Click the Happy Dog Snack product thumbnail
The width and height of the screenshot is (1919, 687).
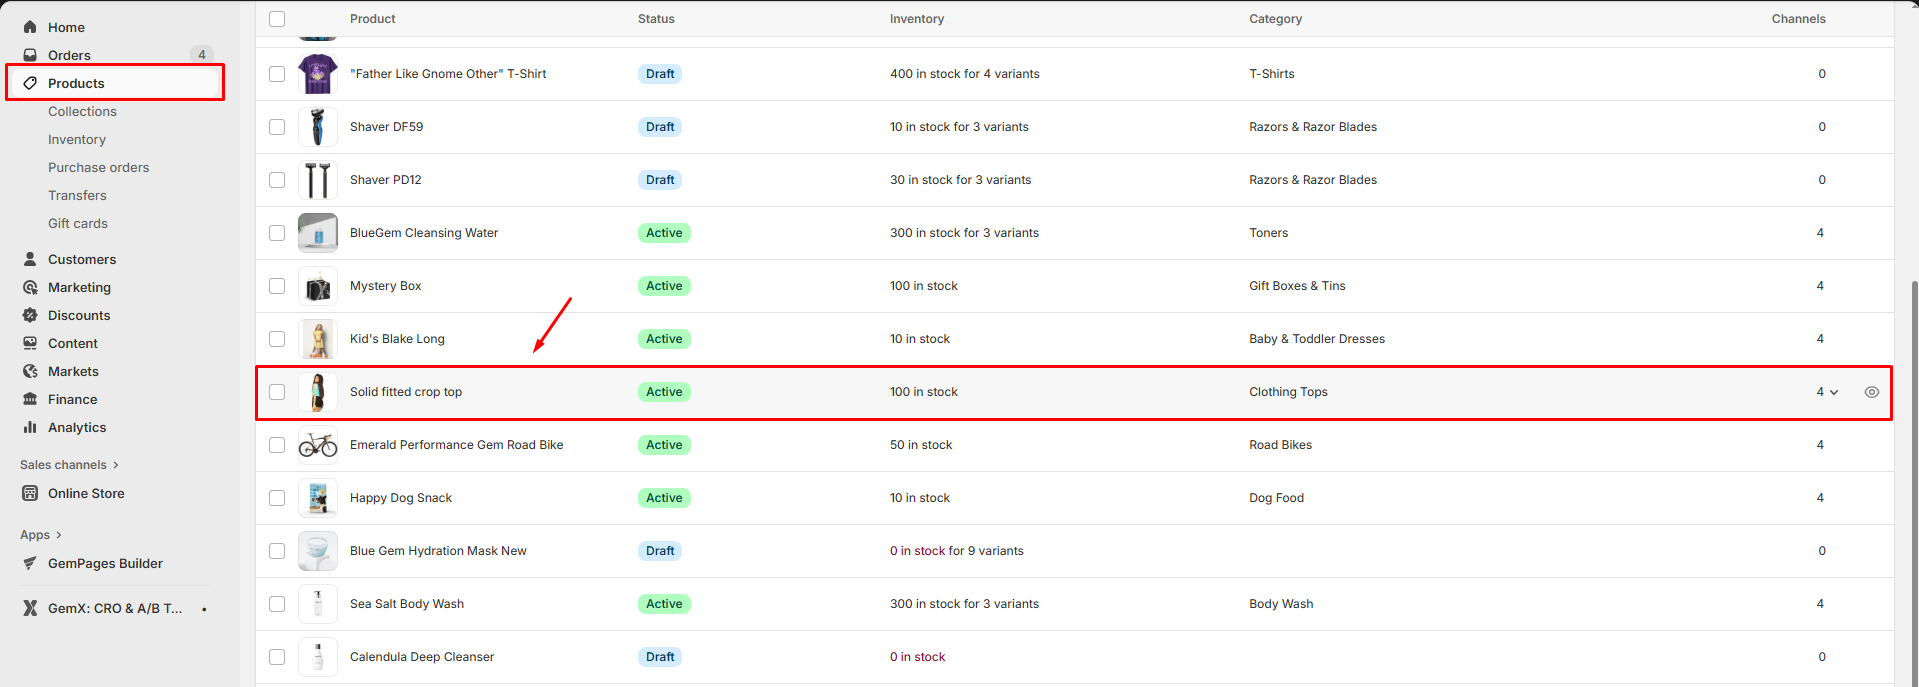coord(318,498)
